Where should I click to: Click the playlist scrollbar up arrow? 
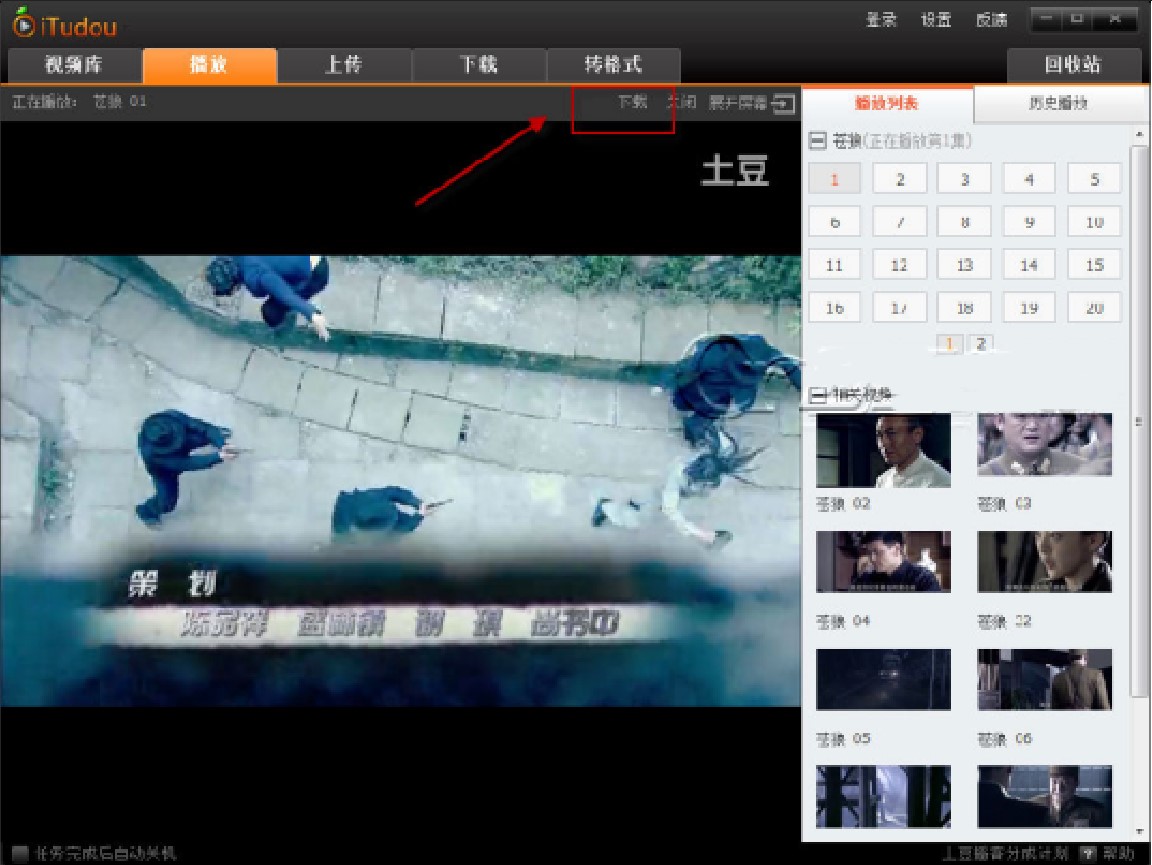pos(1140,135)
